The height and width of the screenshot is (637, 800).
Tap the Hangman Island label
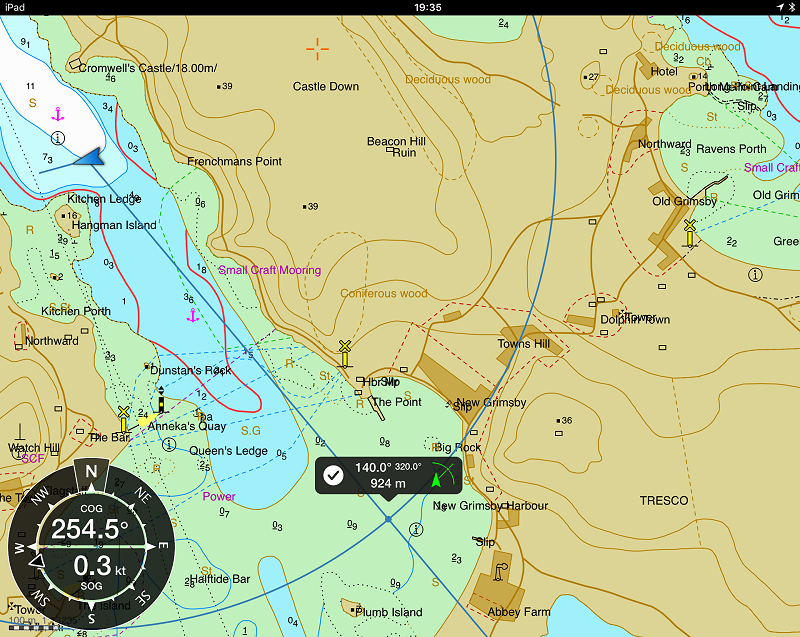[114, 225]
